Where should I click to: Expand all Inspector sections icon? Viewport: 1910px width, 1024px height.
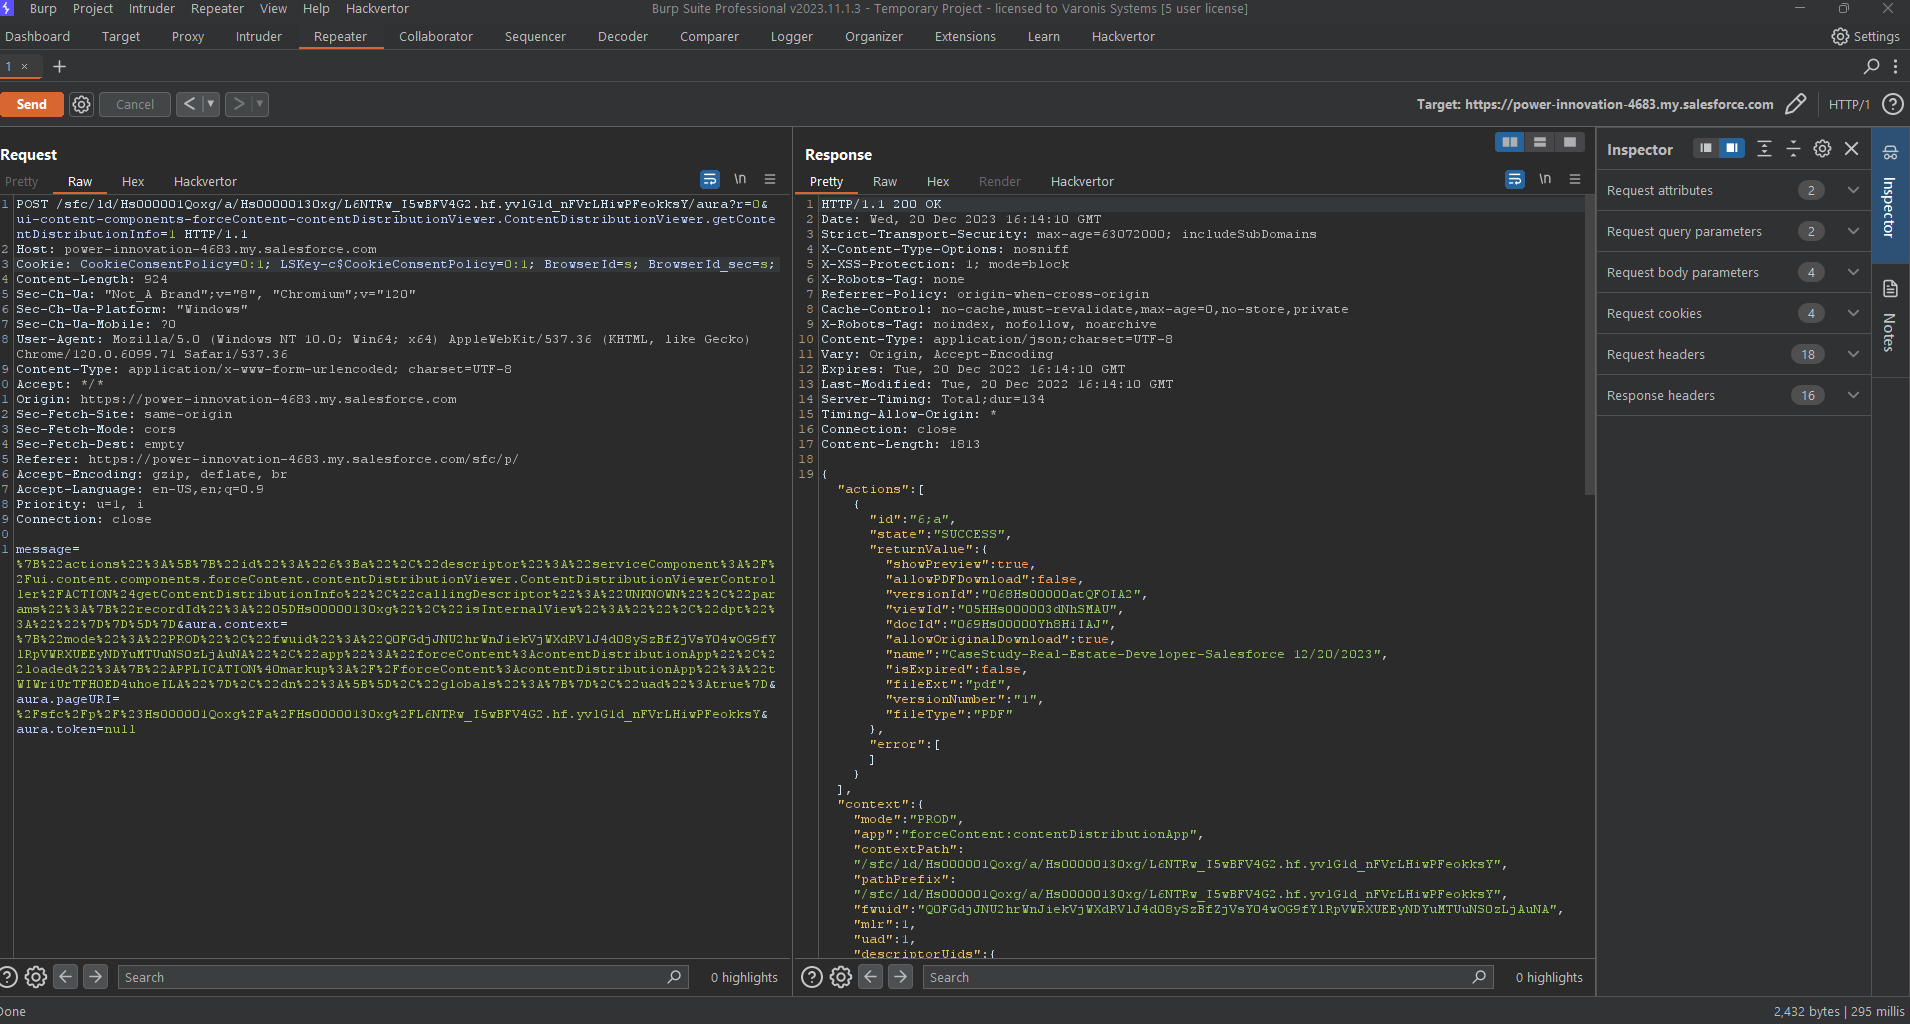pyautogui.click(x=1765, y=148)
